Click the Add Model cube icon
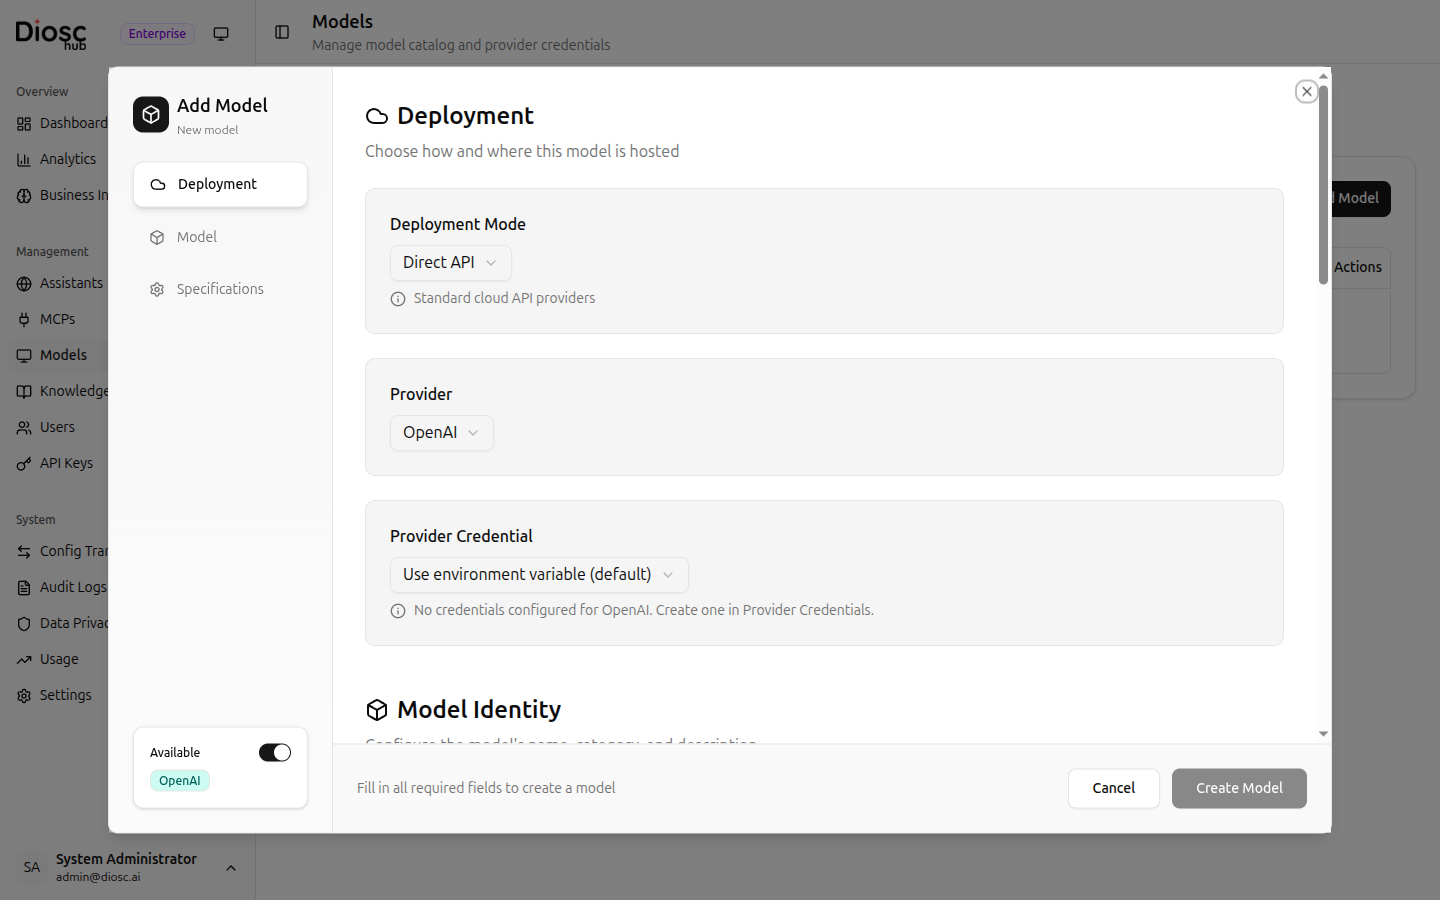 point(151,115)
